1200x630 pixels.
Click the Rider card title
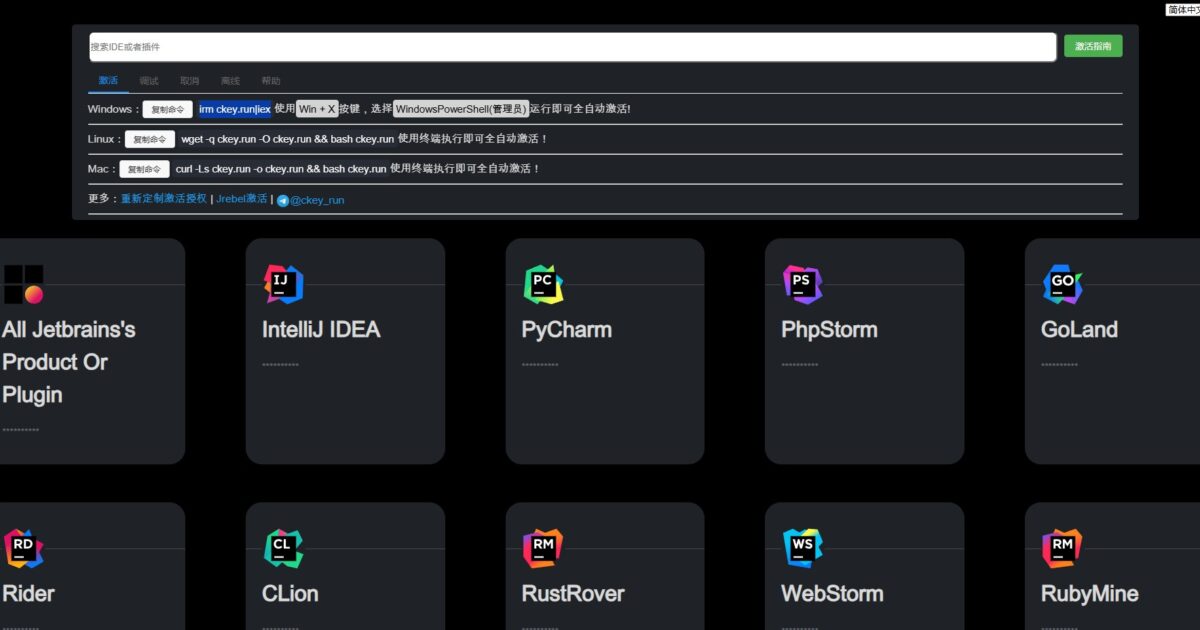point(29,594)
